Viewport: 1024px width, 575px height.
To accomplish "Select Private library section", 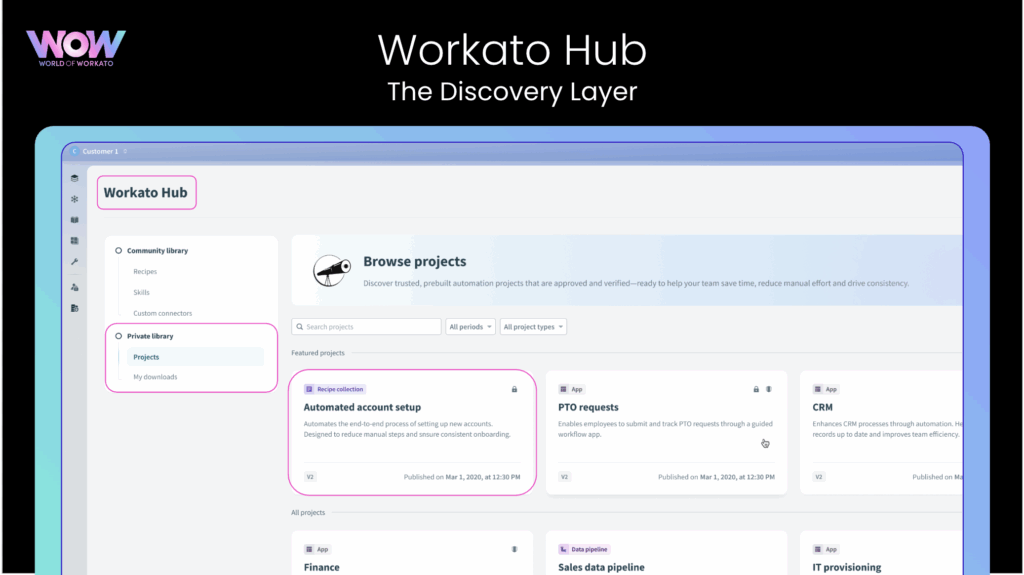I will click(150, 337).
